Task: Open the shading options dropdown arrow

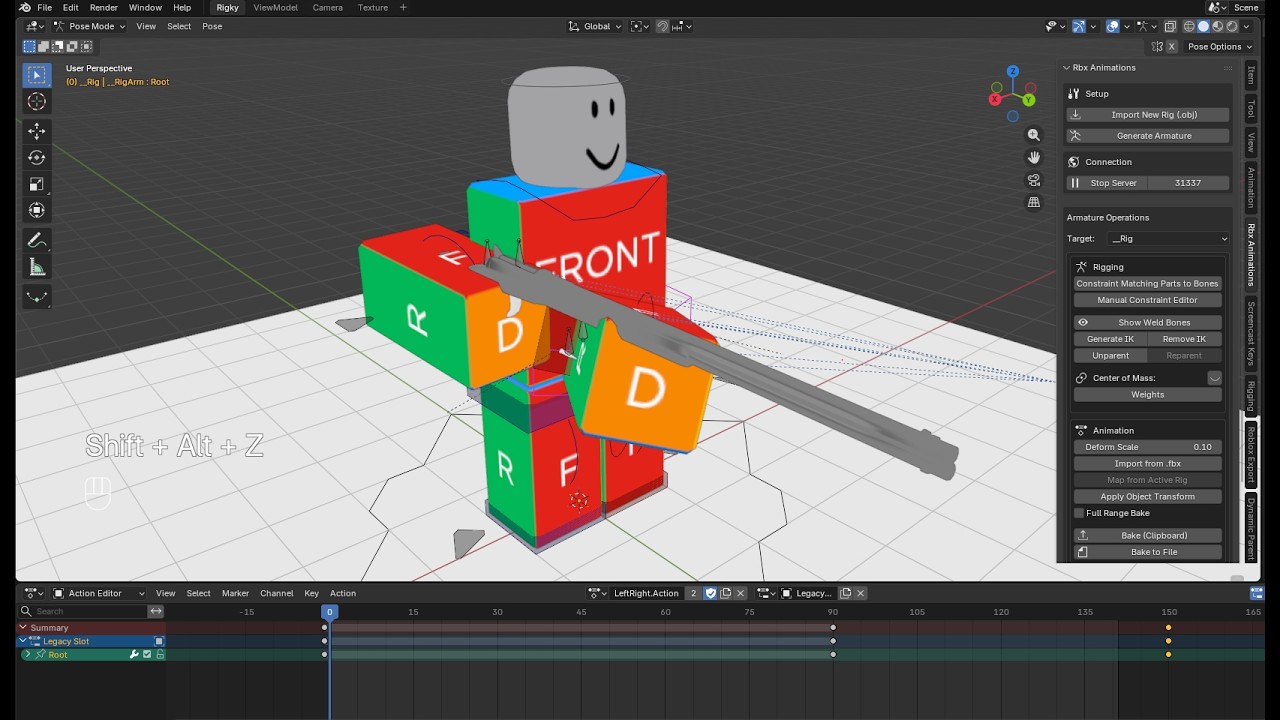Action: (1247, 26)
